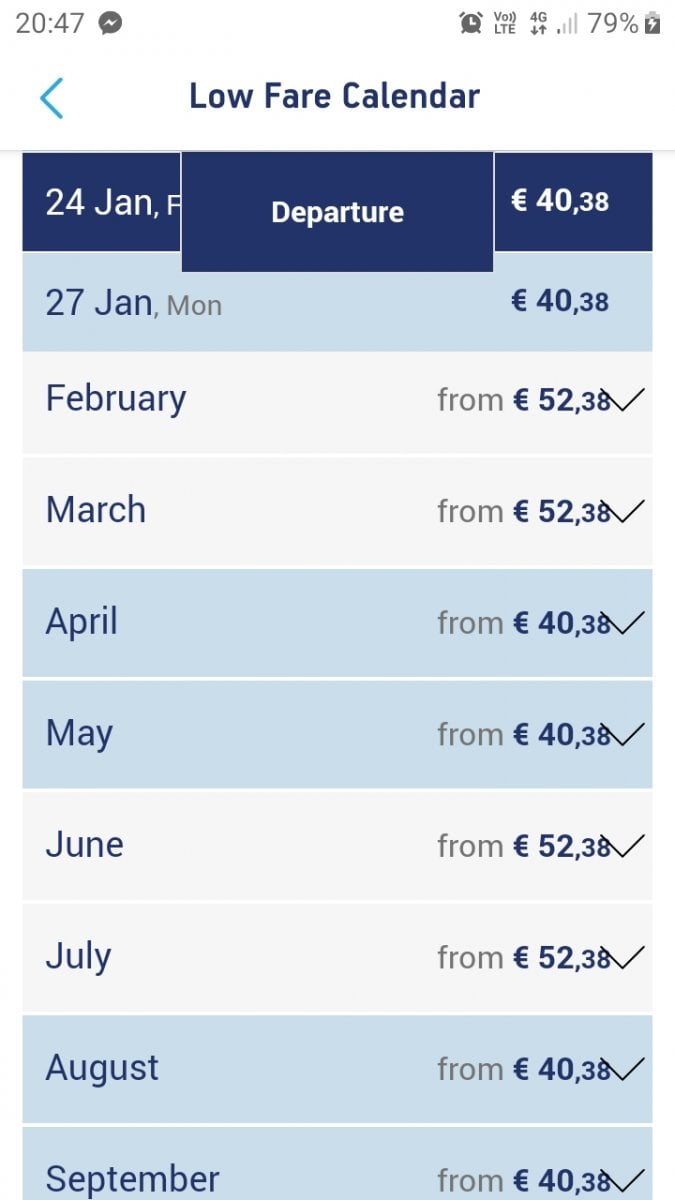Expand February fares chevron
Image resolution: width=675 pixels, height=1200 pixels.
(627, 401)
